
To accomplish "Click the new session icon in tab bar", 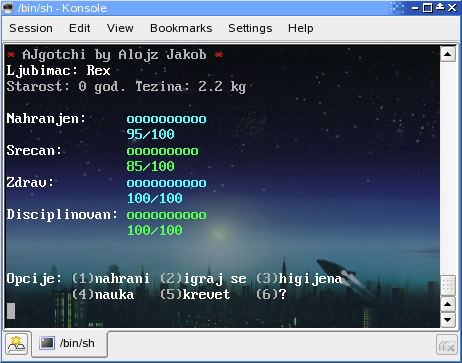I will pyautogui.click(x=16, y=344).
